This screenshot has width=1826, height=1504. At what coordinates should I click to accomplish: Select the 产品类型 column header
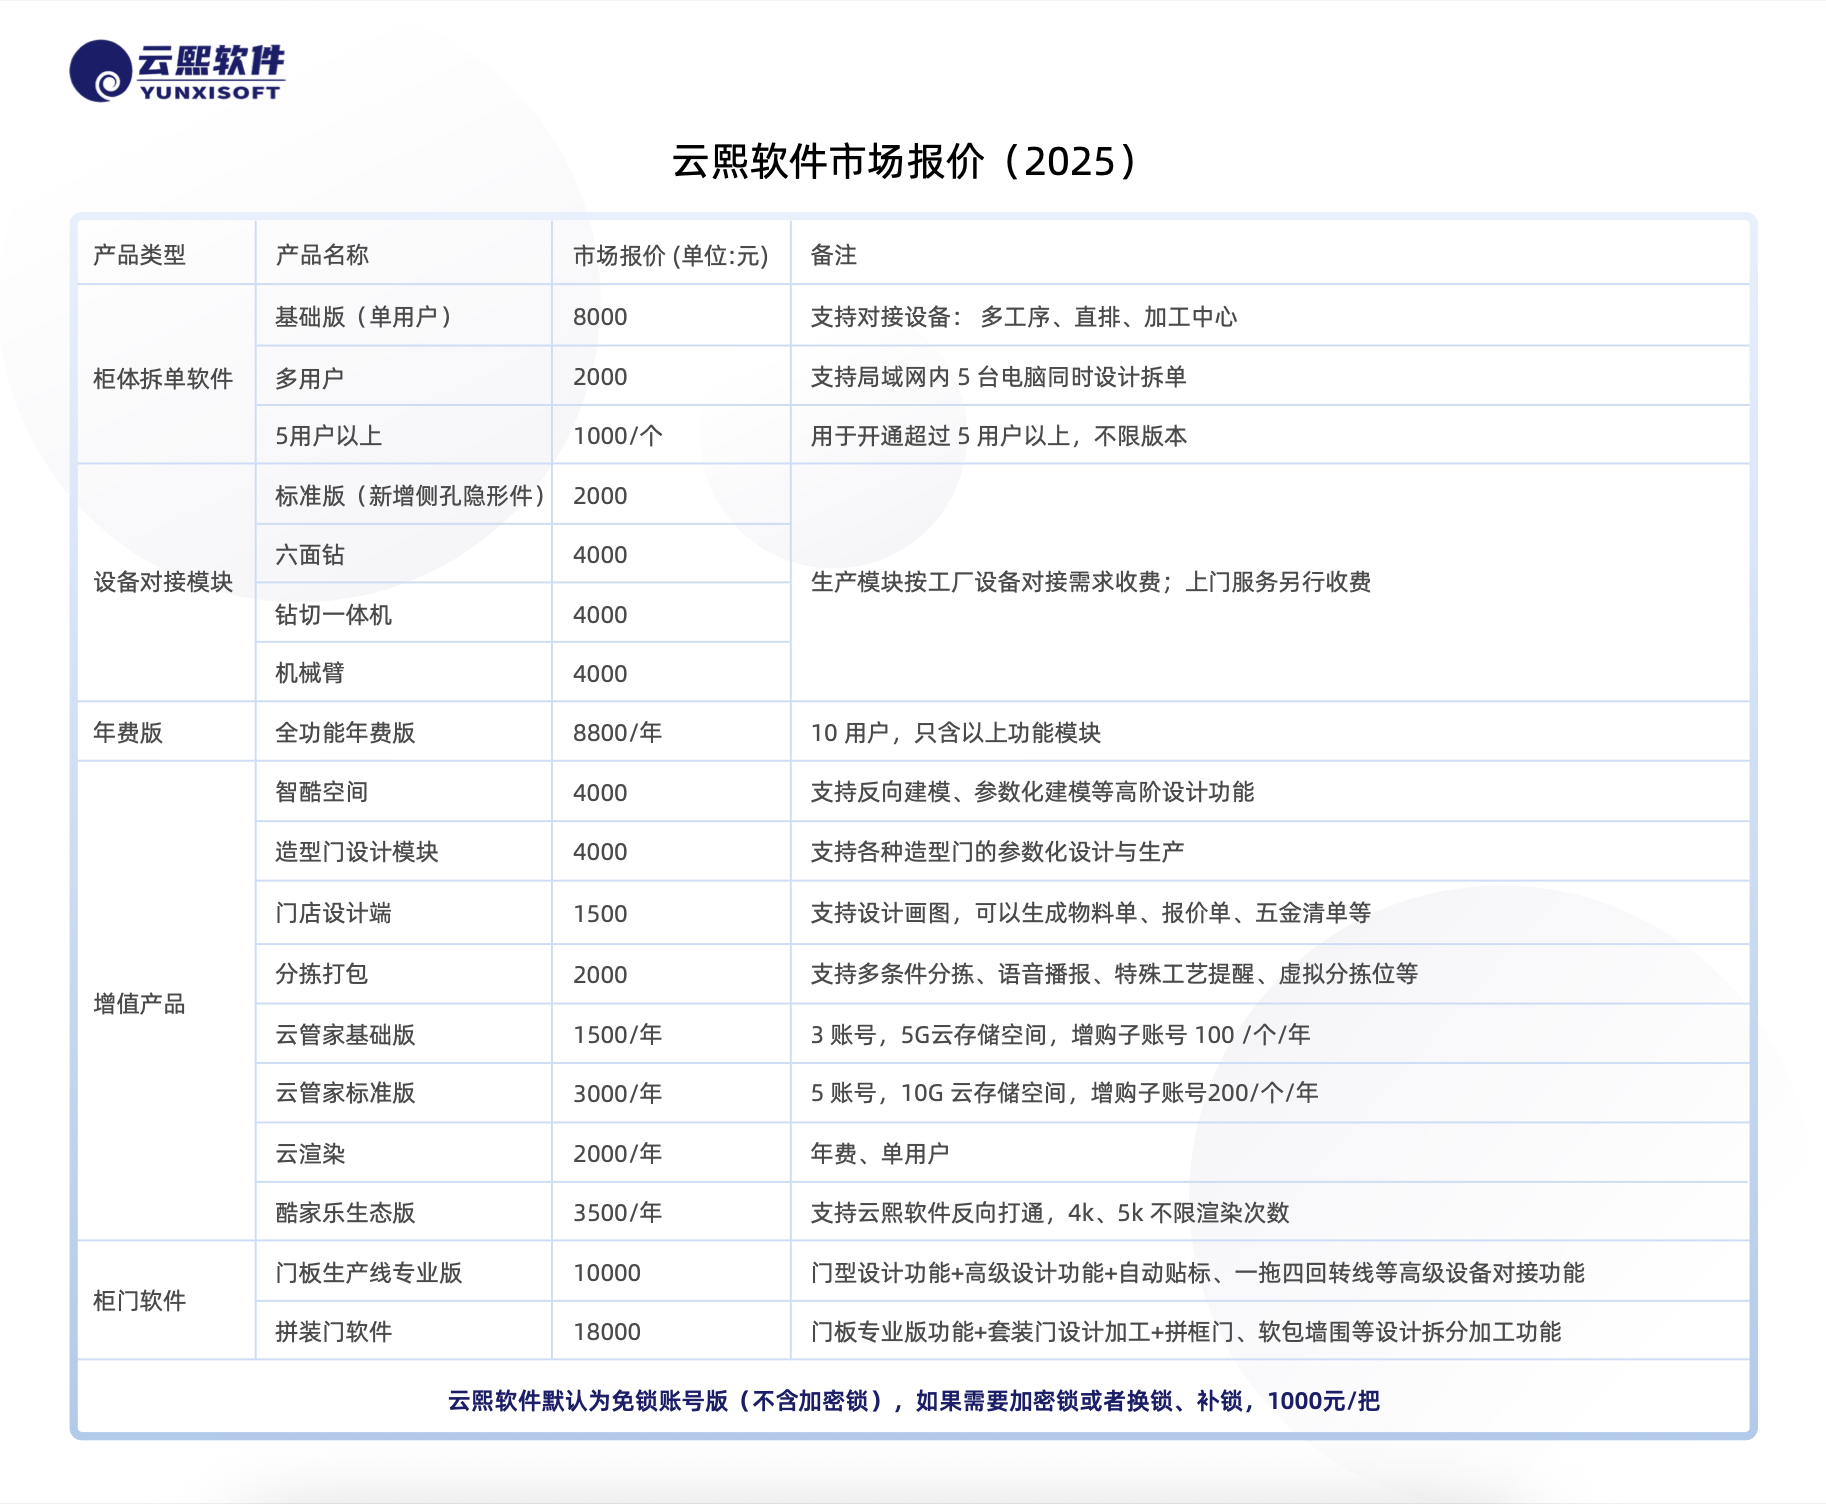[139, 255]
